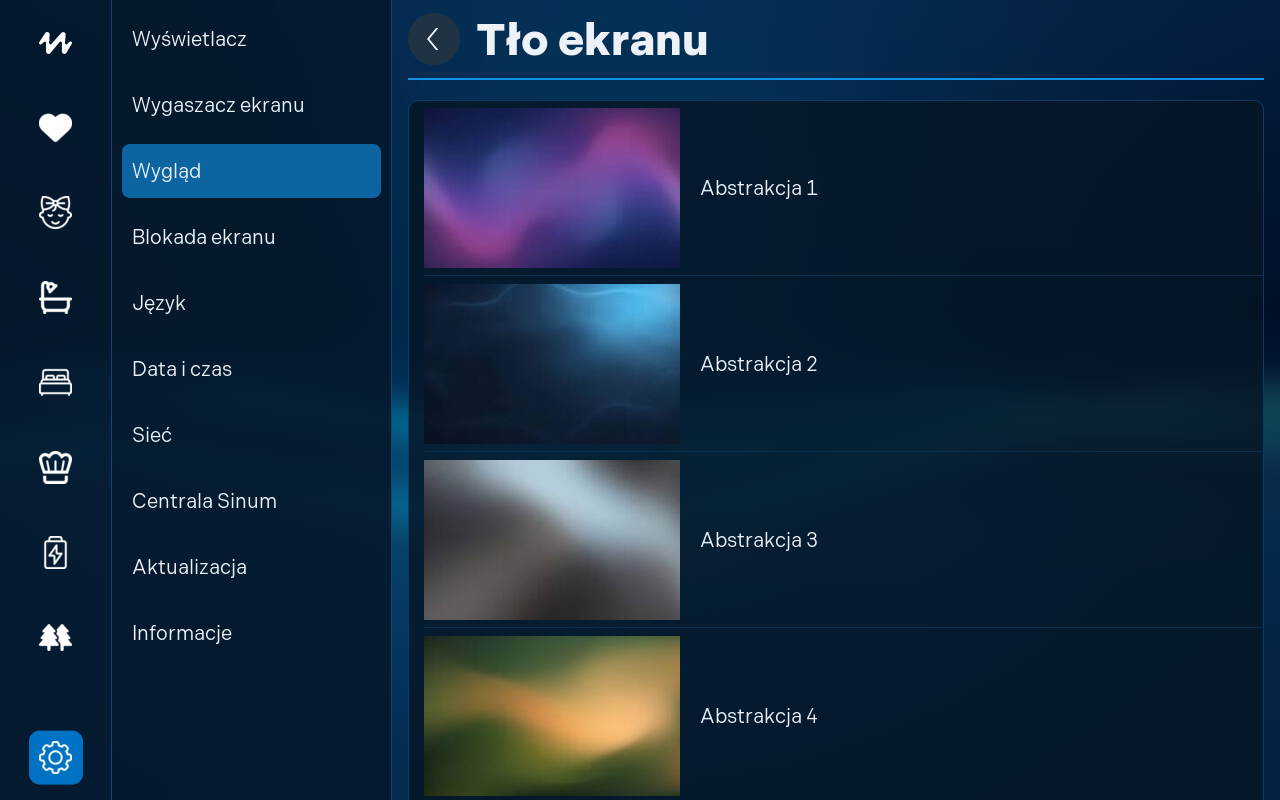This screenshot has height=800, width=1280.
Task: Open Data i czas settings
Action: point(251,369)
